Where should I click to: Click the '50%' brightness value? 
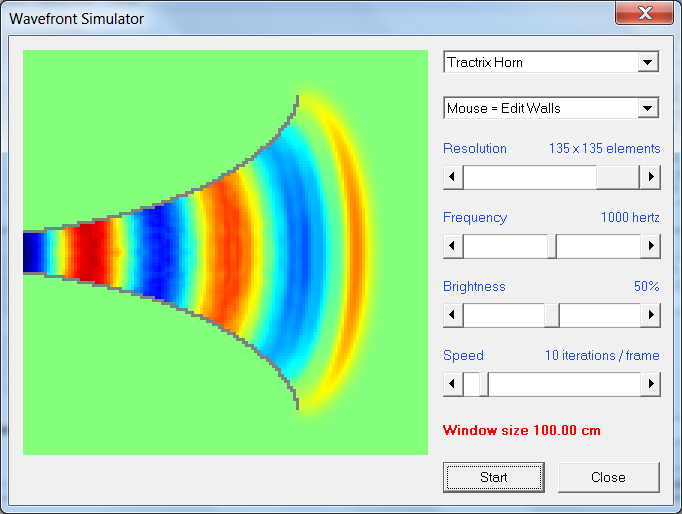point(647,287)
